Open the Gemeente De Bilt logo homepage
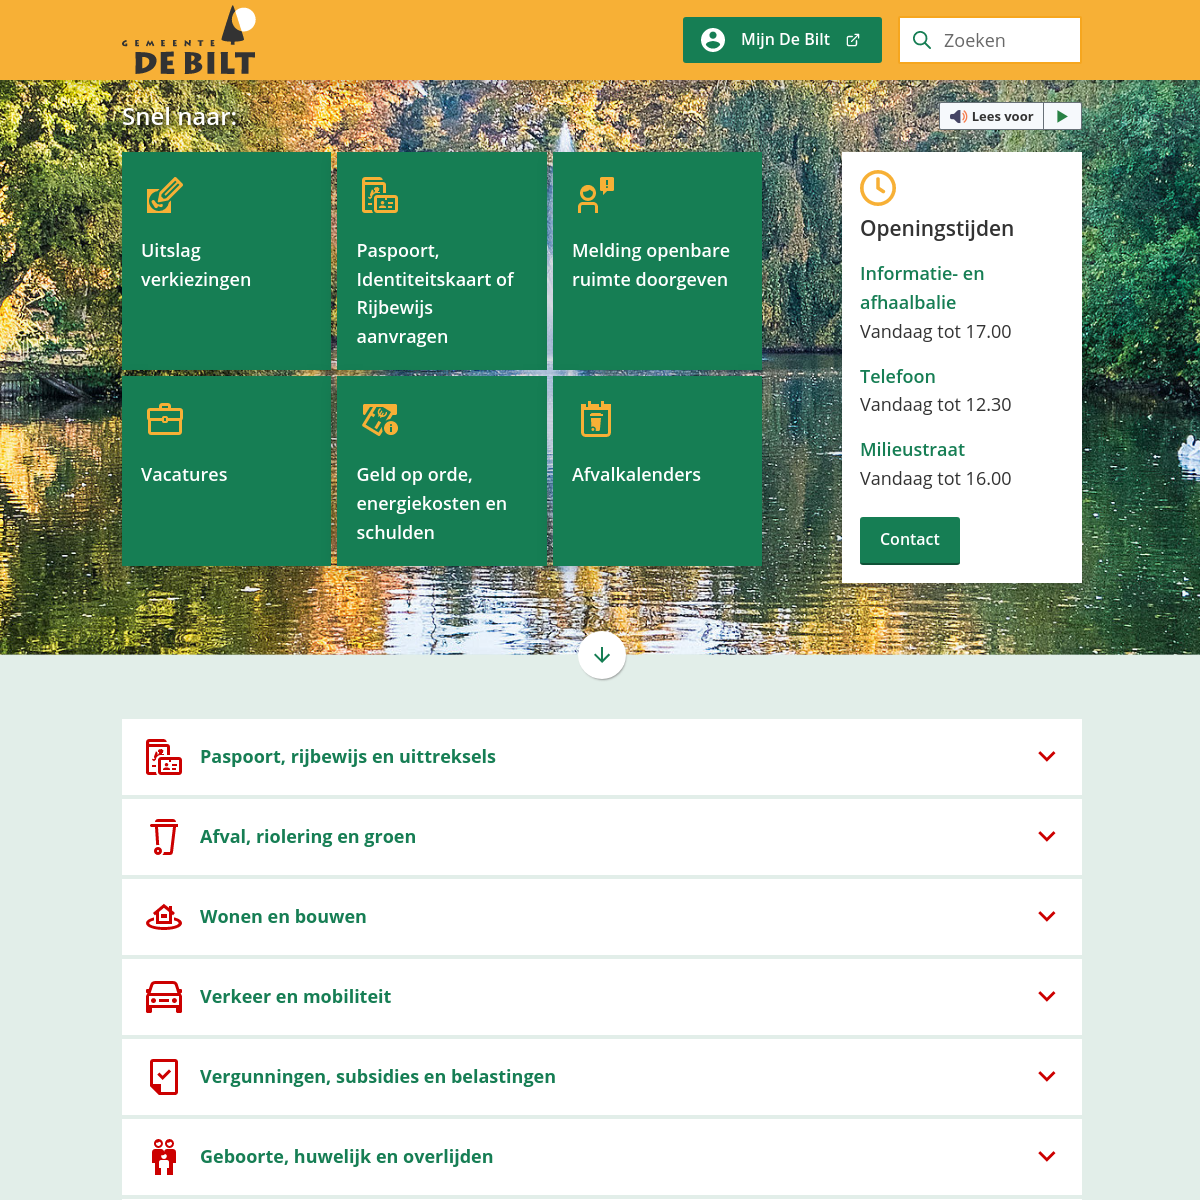The image size is (1200, 1200). 189,40
